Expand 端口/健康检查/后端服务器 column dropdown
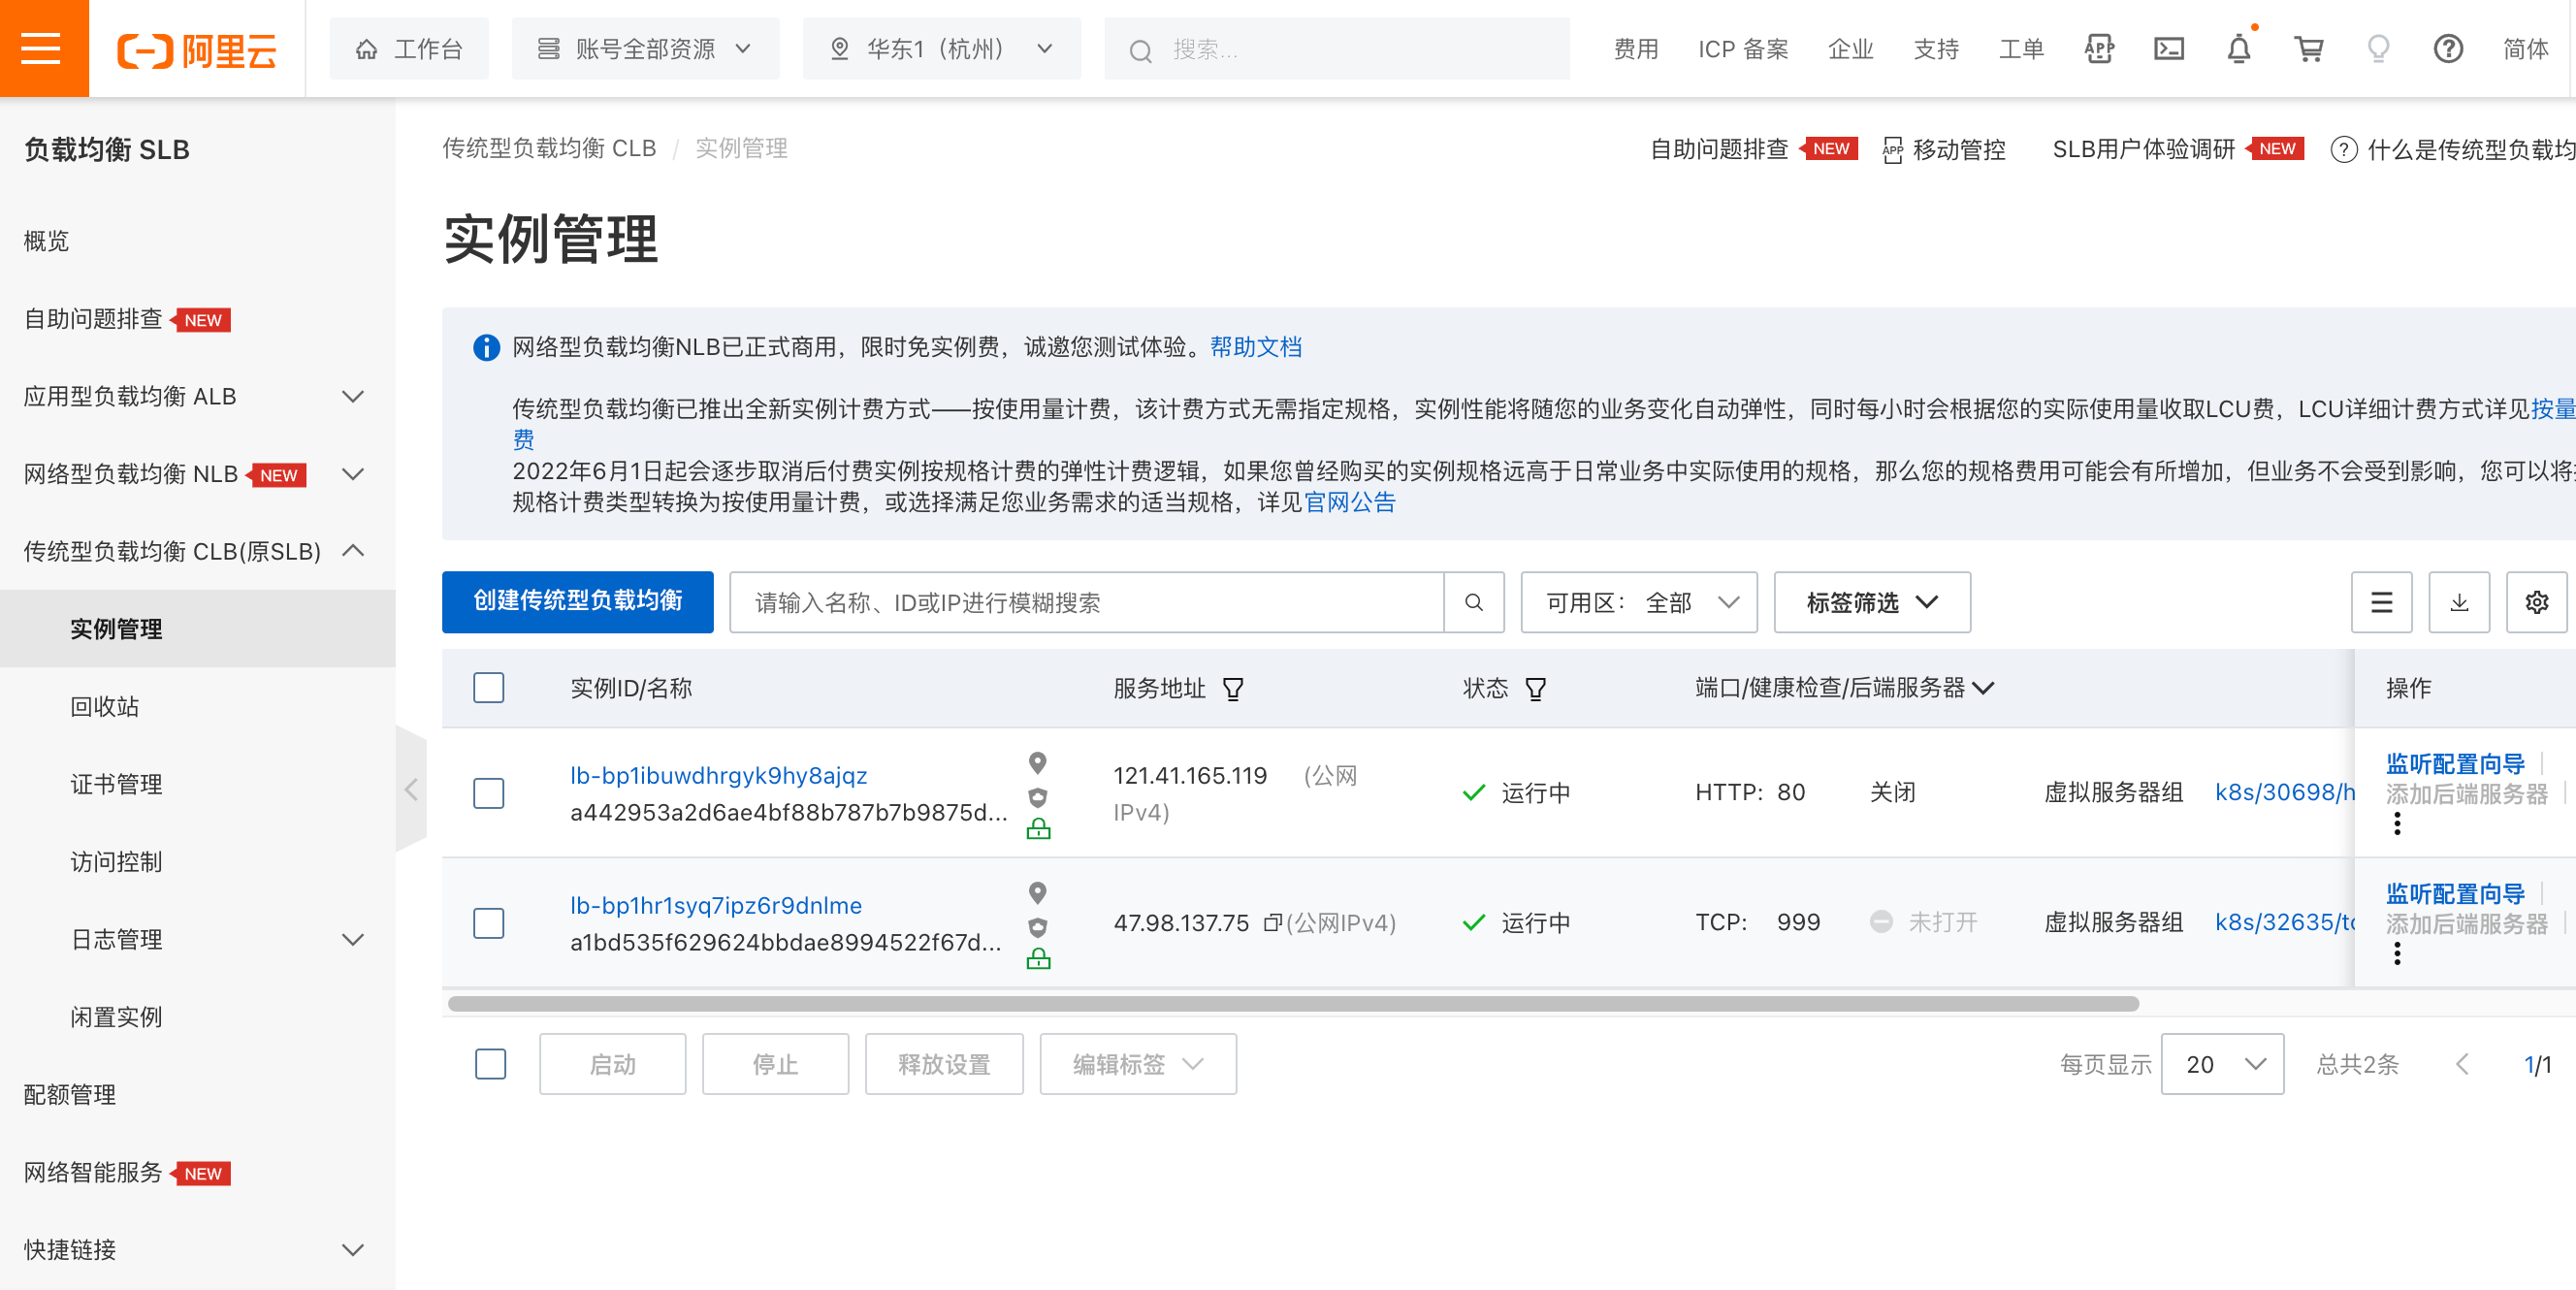 click(x=1983, y=688)
